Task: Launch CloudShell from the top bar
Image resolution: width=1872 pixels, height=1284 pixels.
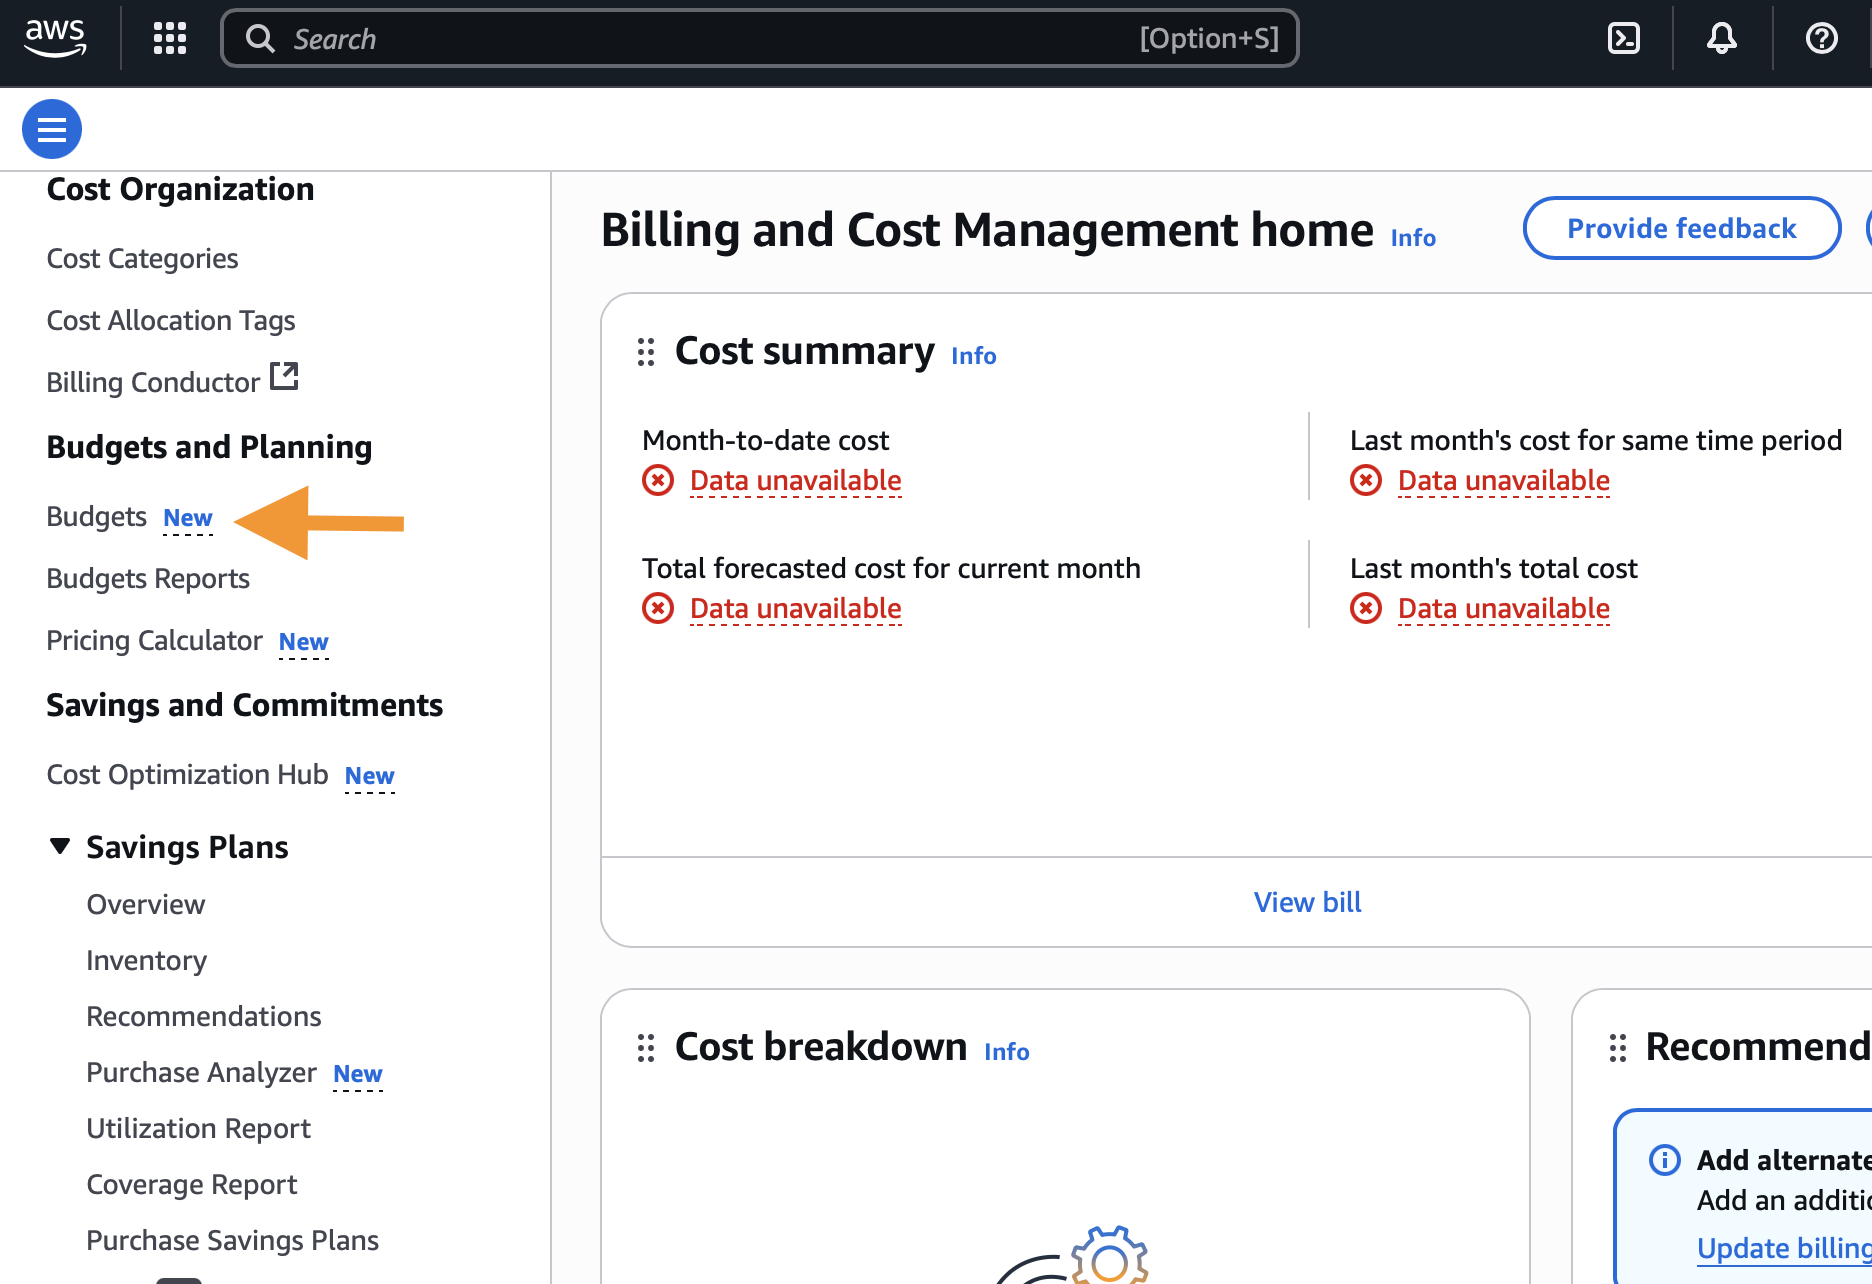Action: click(1623, 38)
